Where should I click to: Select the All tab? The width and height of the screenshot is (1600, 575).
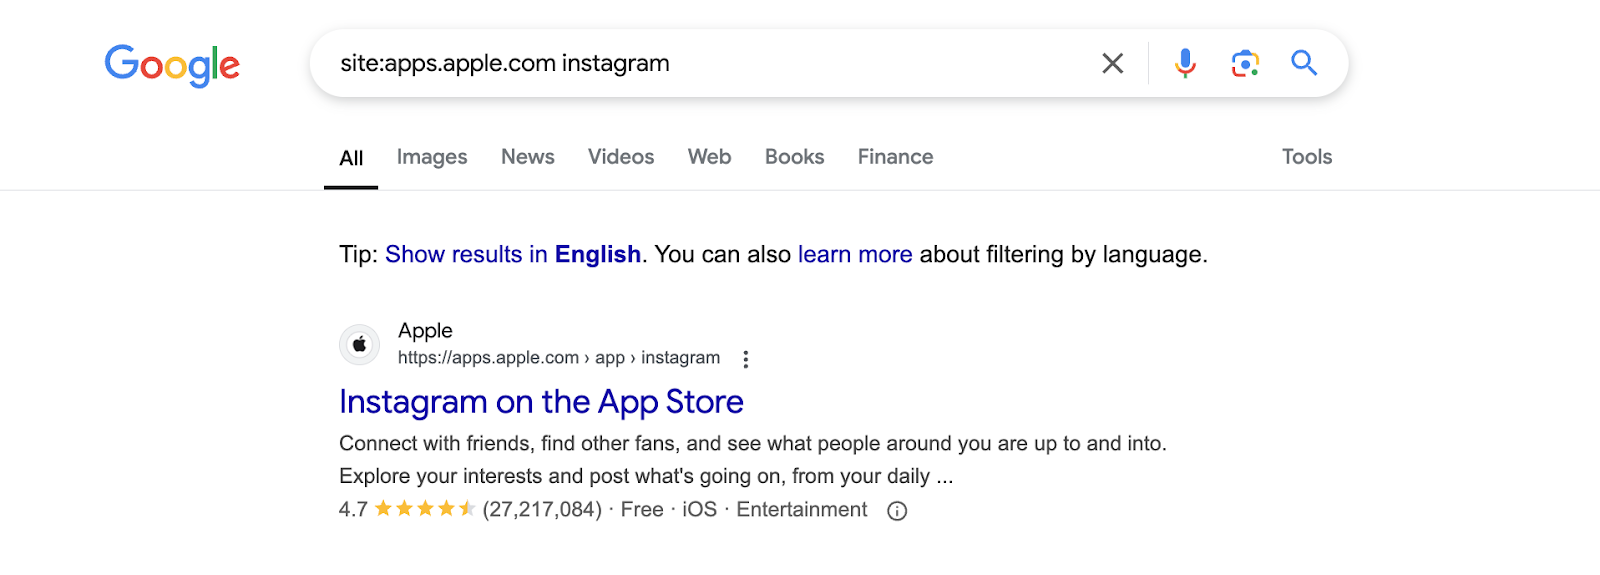(x=351, y=158)
